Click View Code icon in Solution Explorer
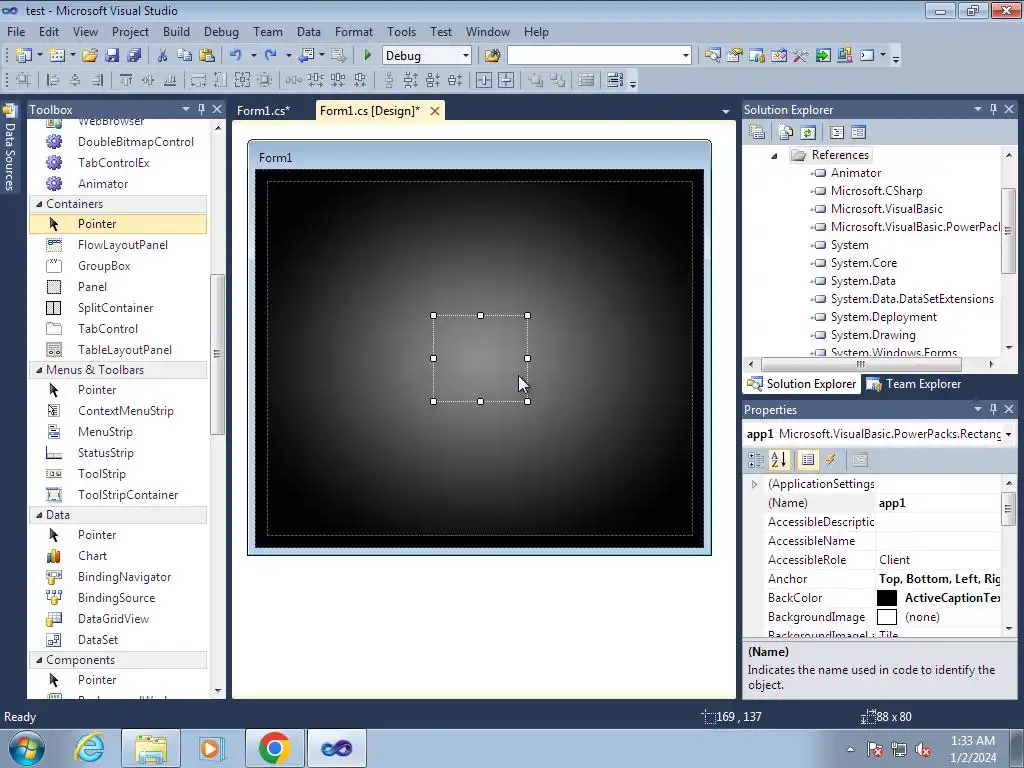Image resolution: width=1024 pixels, height=768 pixels. (x=837, y=133)
